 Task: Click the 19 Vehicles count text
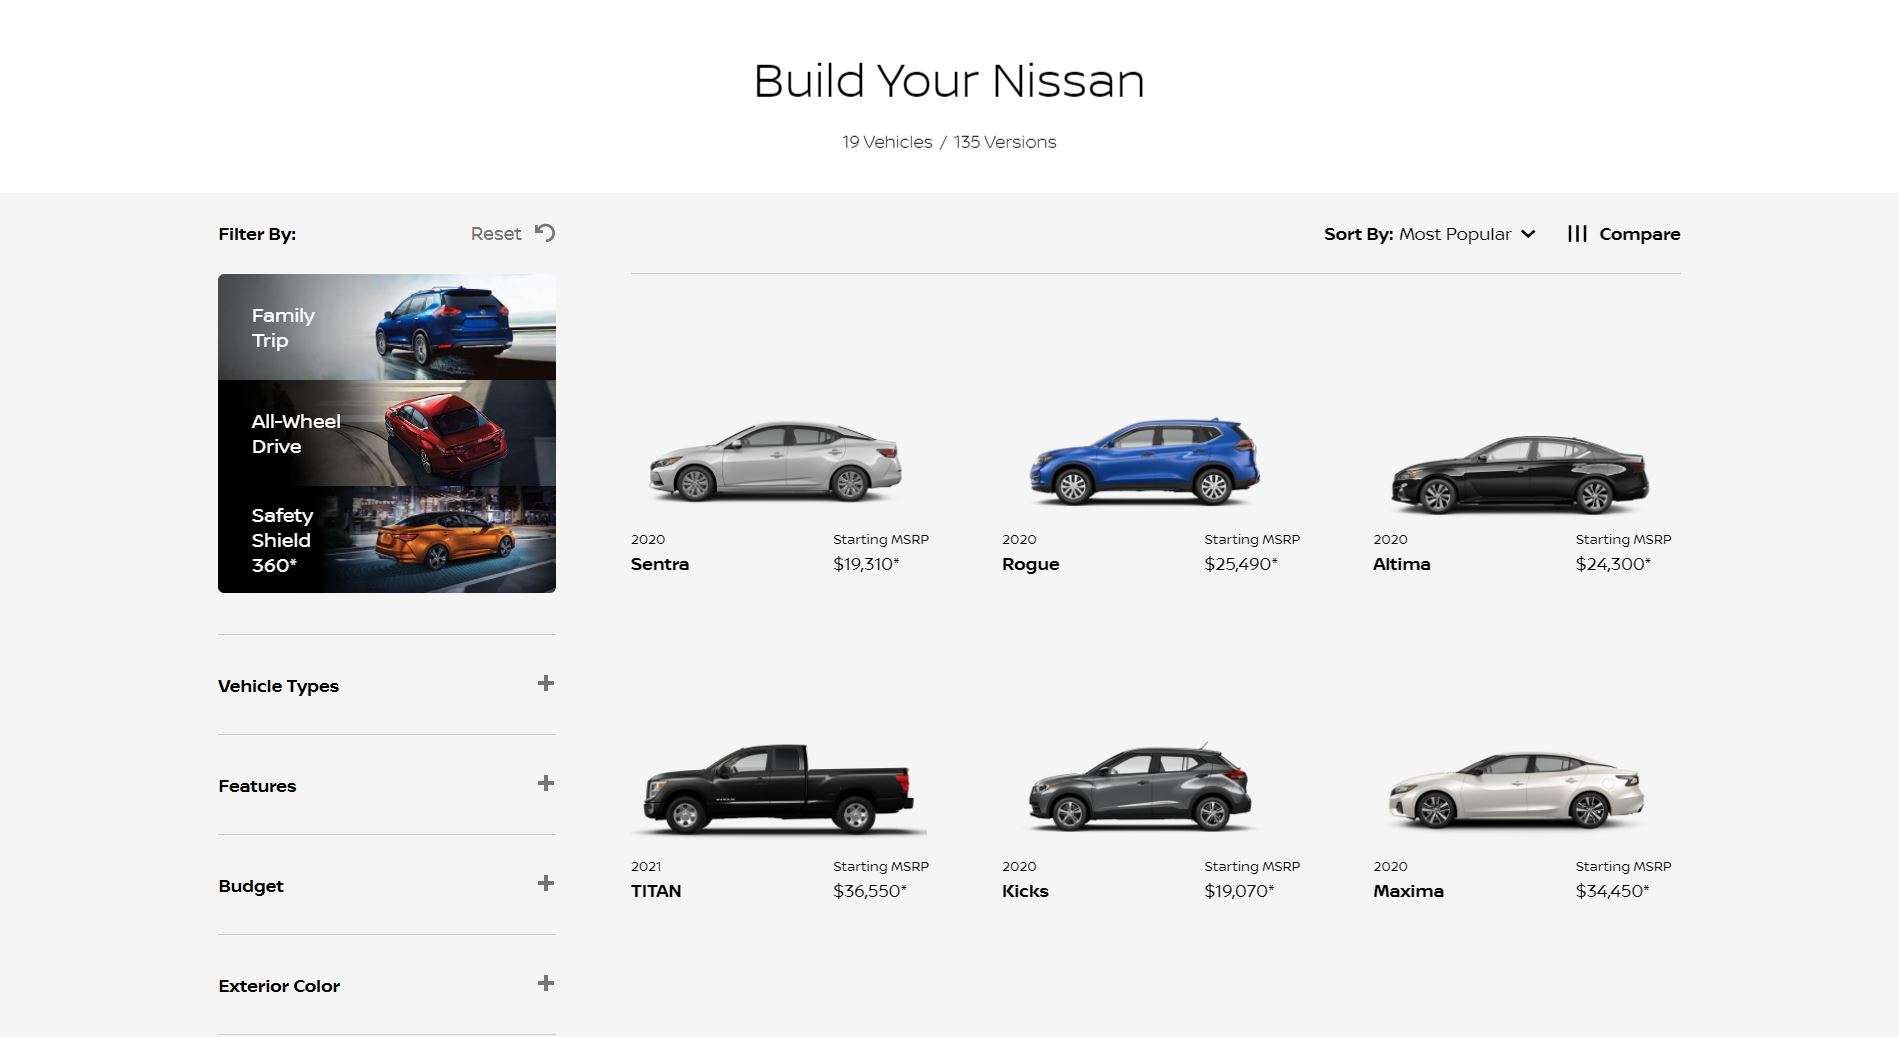tap(887, 142)
